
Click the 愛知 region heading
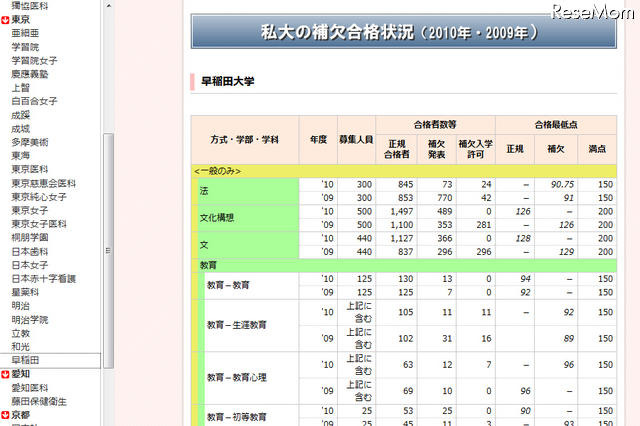[x=20, y=374]
